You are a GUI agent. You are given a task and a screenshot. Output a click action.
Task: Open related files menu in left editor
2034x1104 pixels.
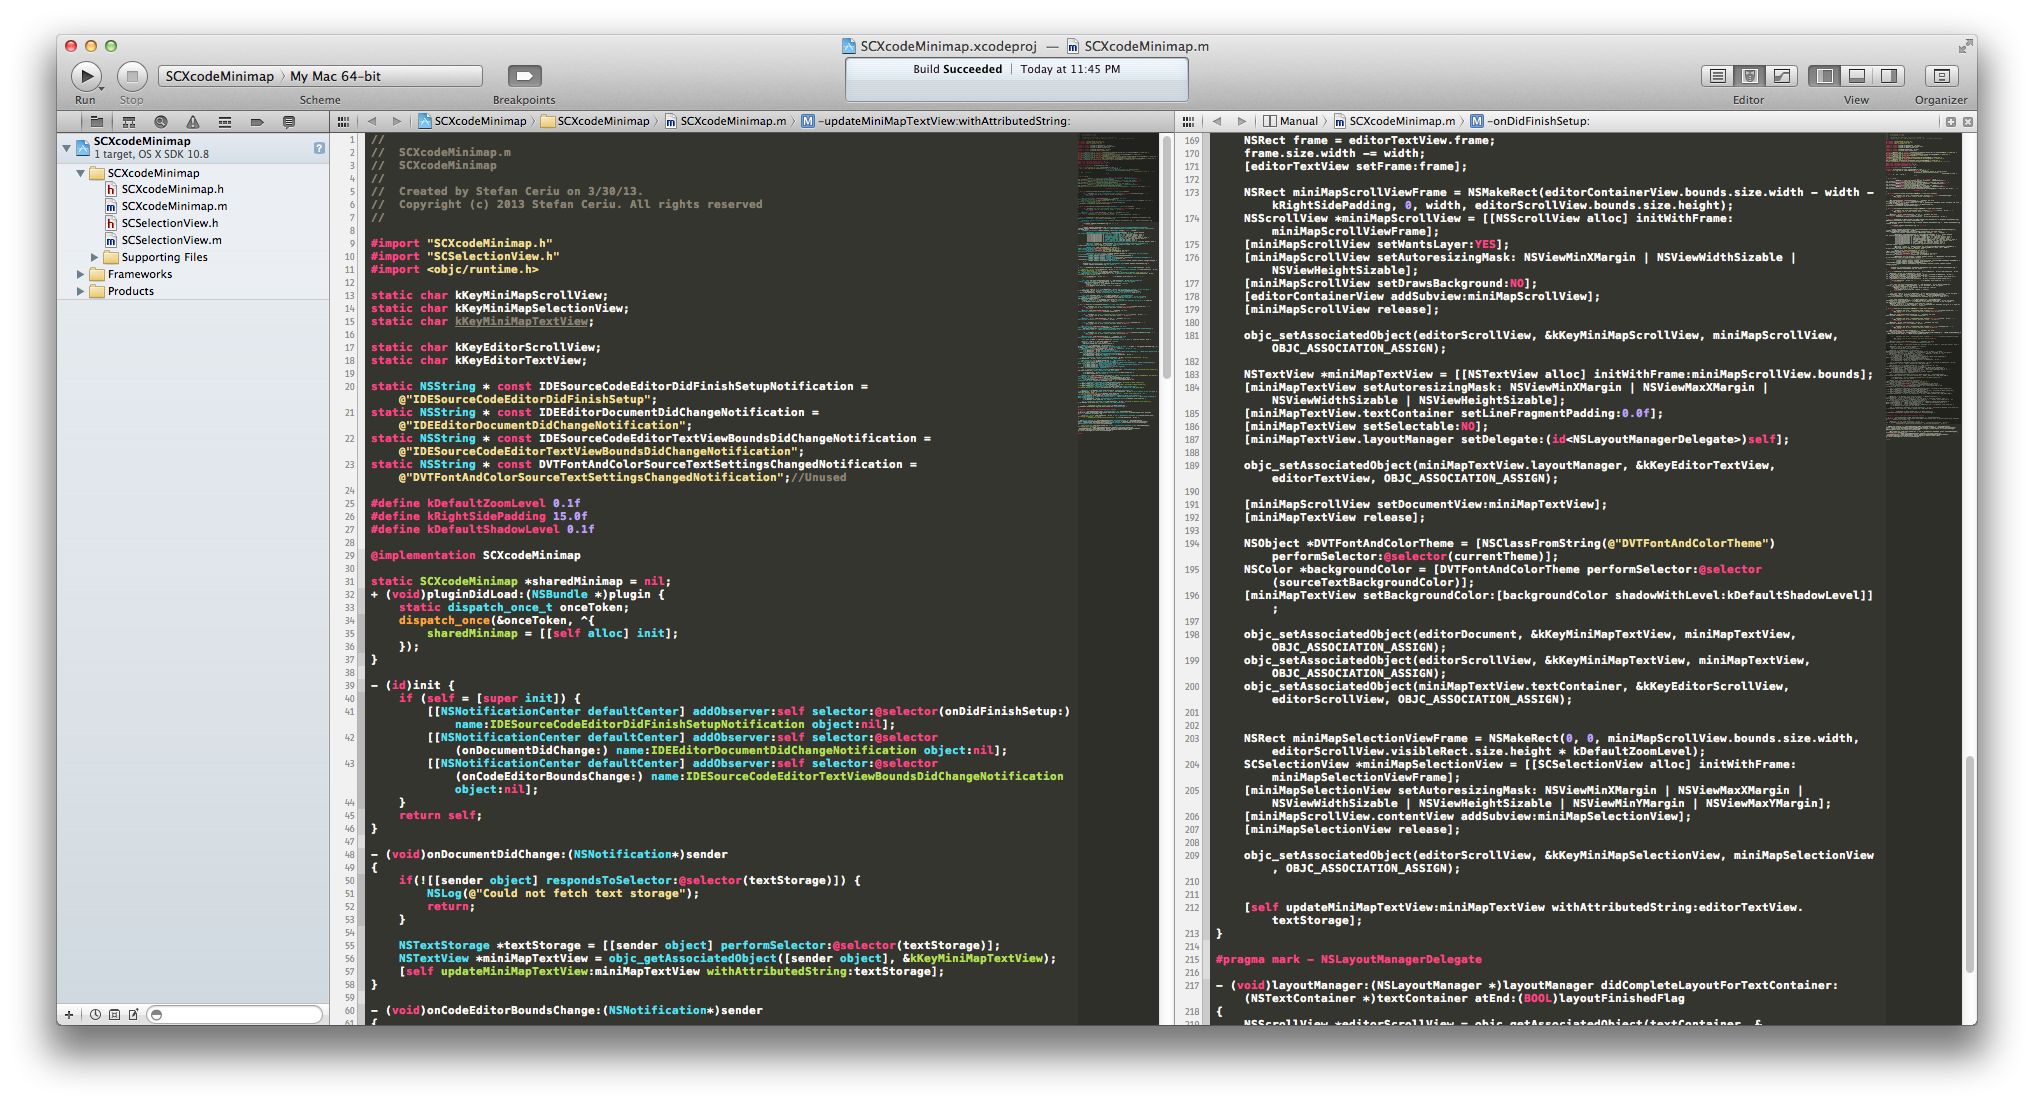click(343, 122)
